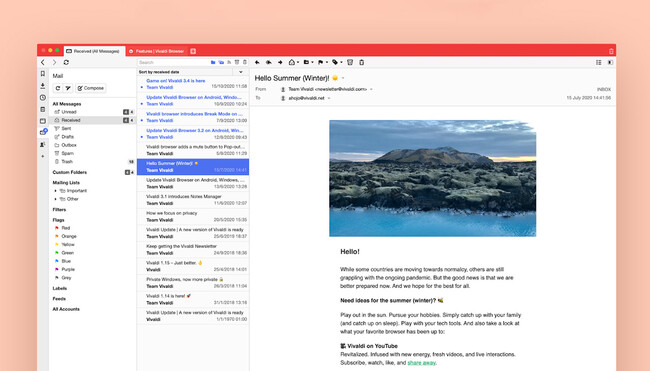Open 'Private Windows, now more private' message
This screenshot has height=371, width=650.
coord(193,283)
